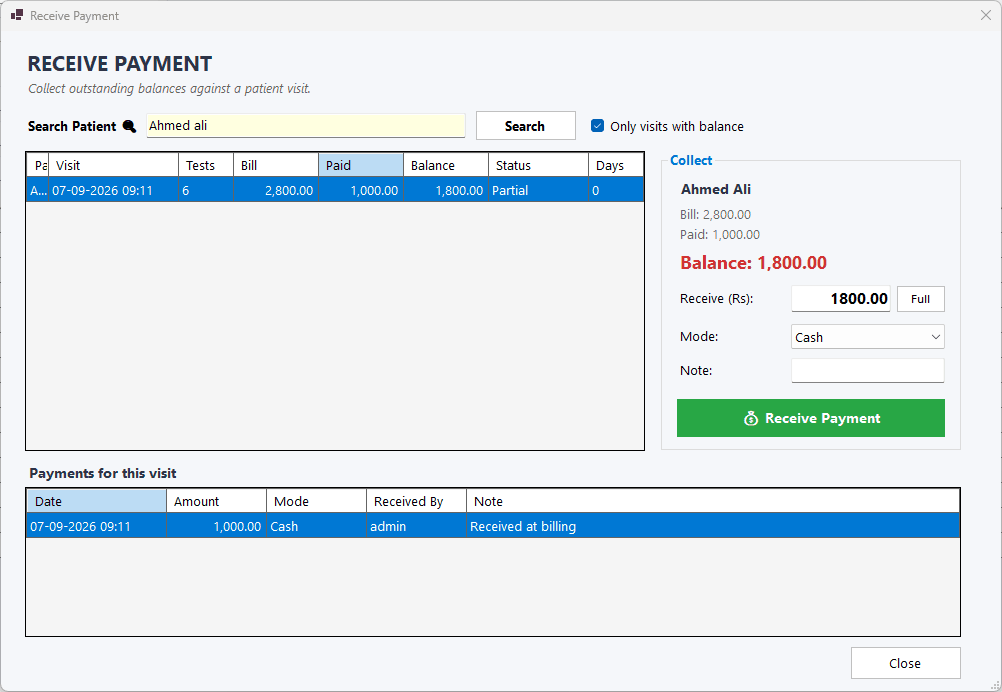The width and height of the screenshot is (1002, 692).
Task: Click the Received at billing note cell
Action: pyautogui.click(x=713, y=527)
